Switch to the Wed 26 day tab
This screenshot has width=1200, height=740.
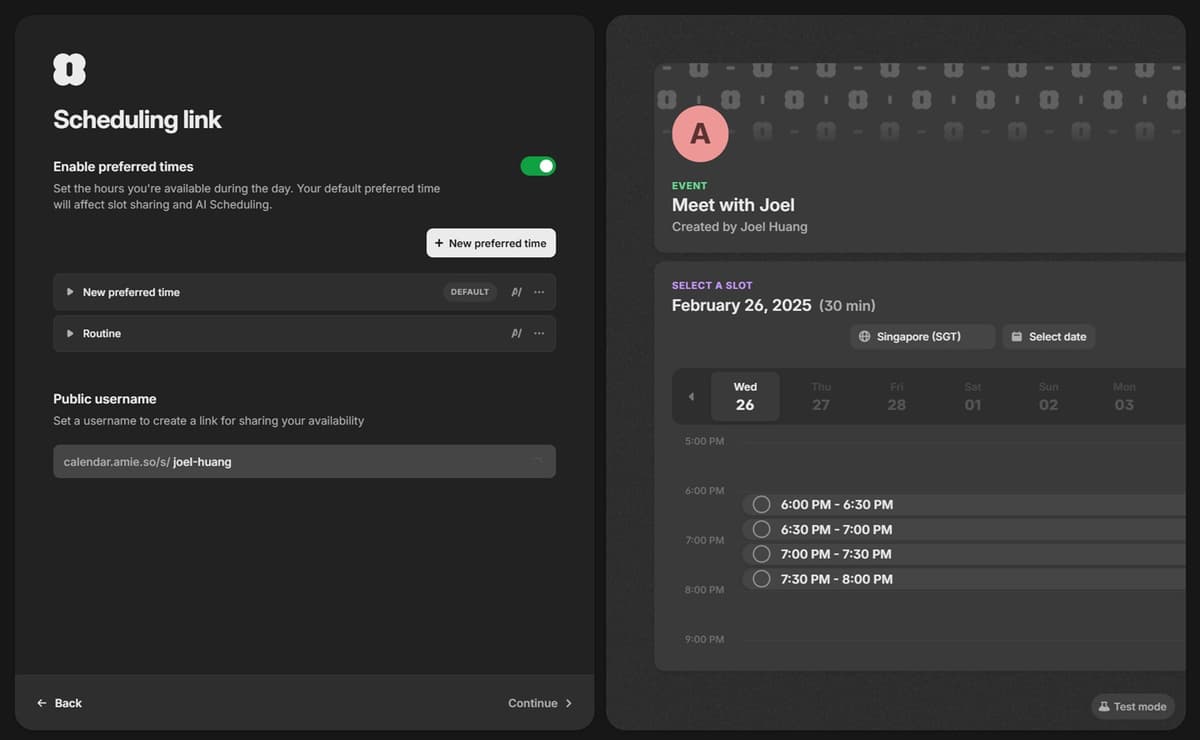coord(745,396)
